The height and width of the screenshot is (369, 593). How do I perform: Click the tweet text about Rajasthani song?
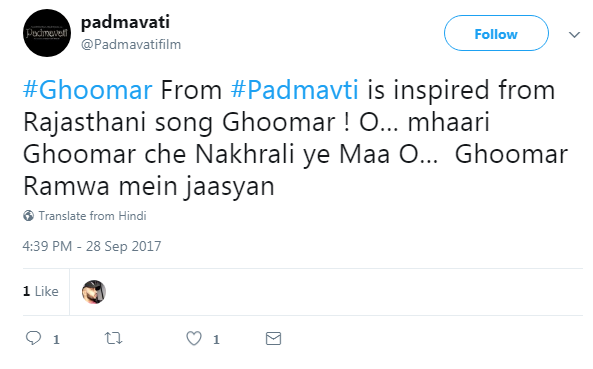(x=295, y=138)
